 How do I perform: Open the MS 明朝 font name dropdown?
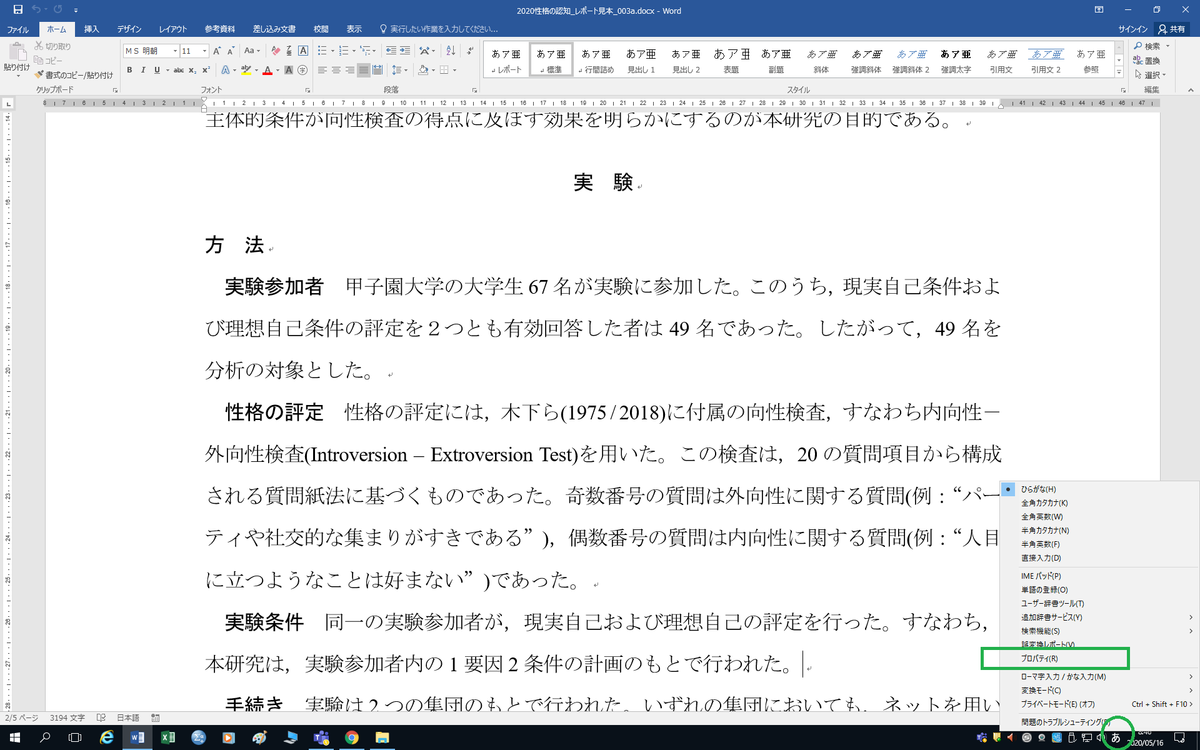[x=175, y=51]
